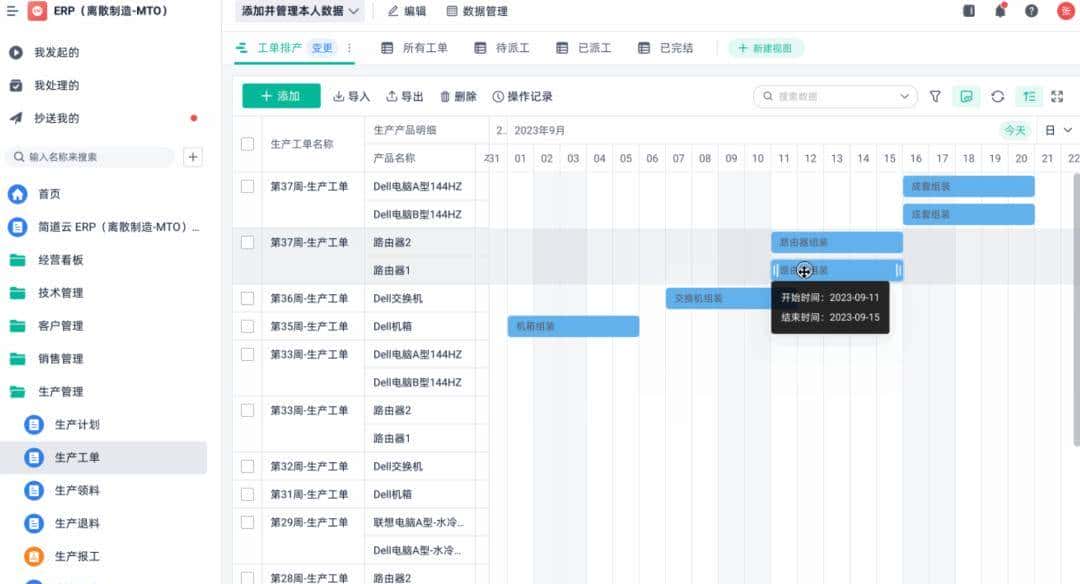Open the notification bell icon

(1000, 11)
